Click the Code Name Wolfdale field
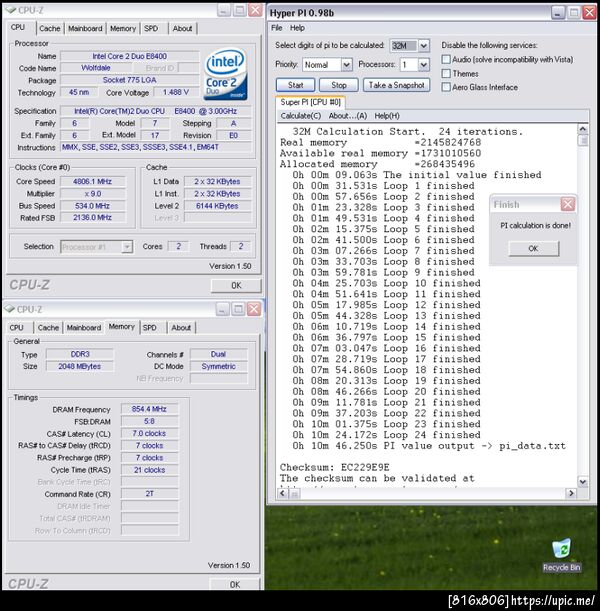Viewport: 600px width, 611px height. coord(96,68)
